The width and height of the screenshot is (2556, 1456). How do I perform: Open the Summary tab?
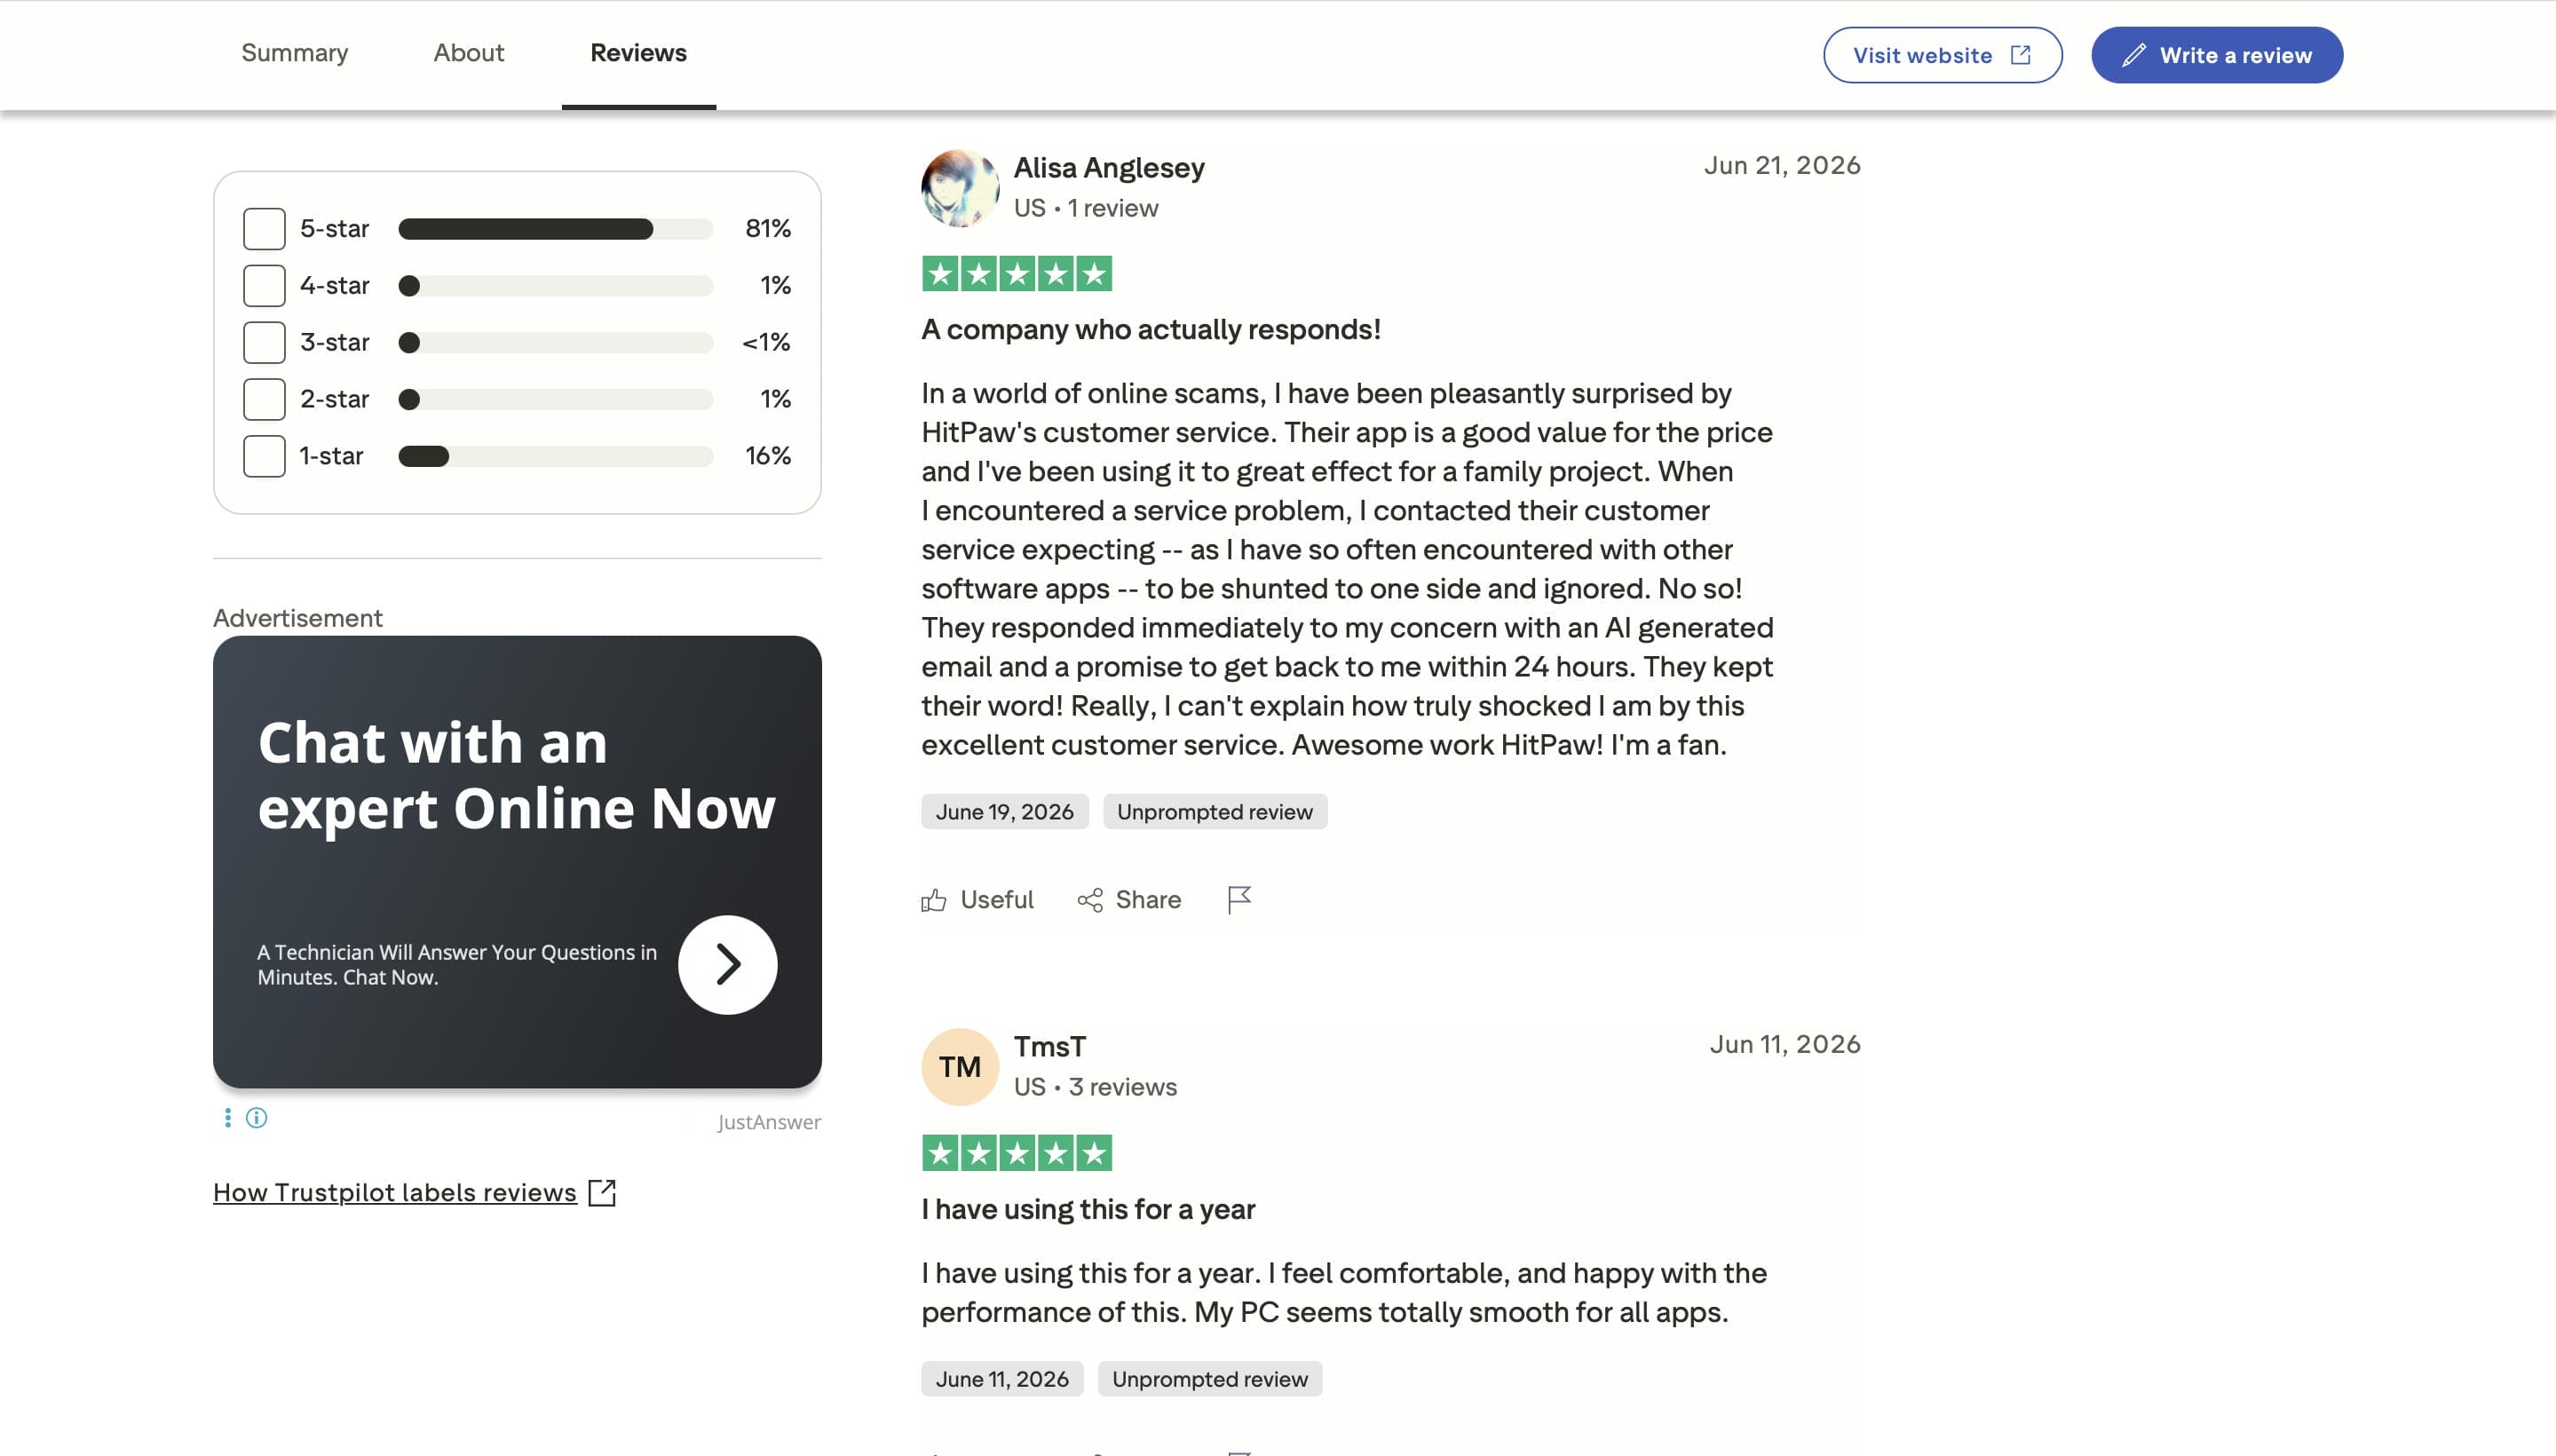[295, 53]
